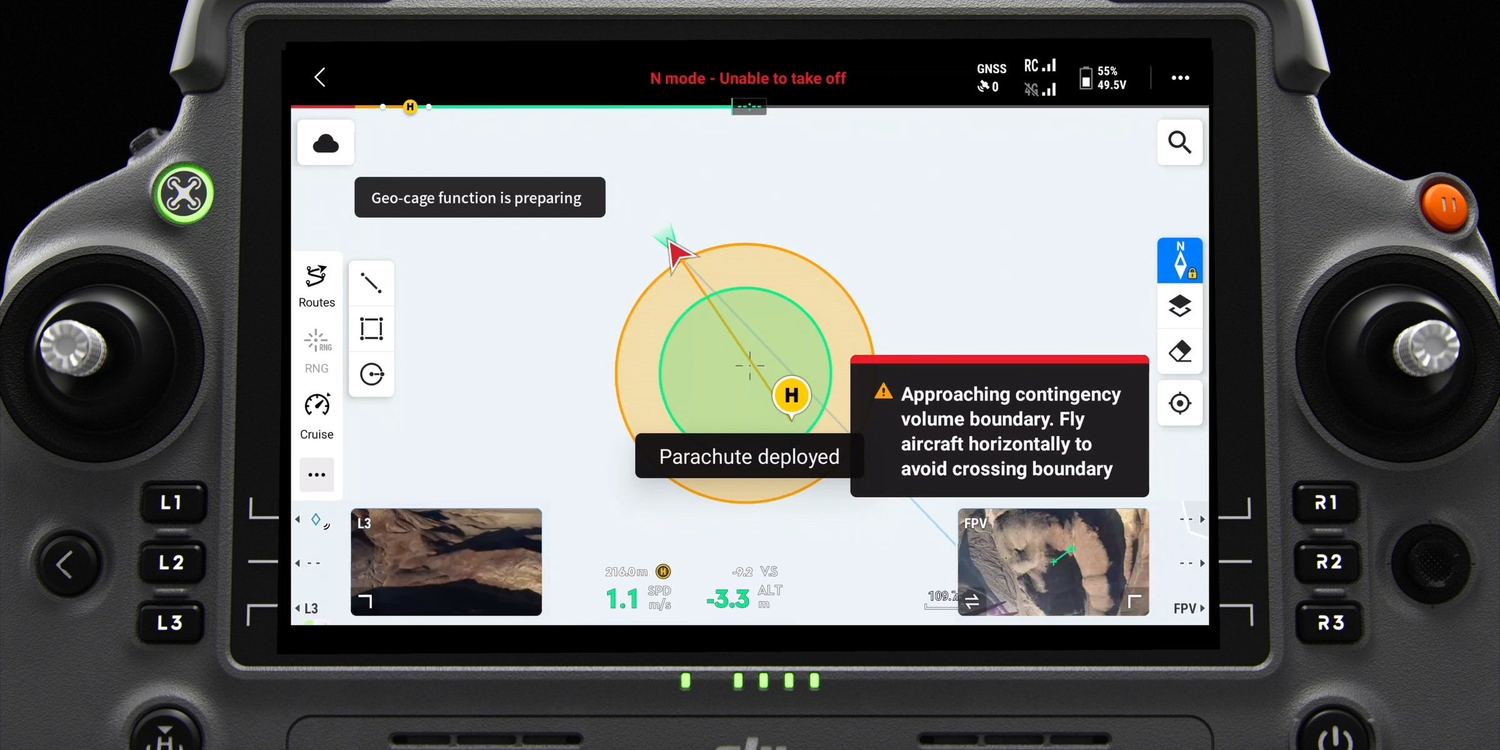Open the FPV camera view thumbnail
The height and width of the screenshot is (750, 1500).
(1053, 562)
